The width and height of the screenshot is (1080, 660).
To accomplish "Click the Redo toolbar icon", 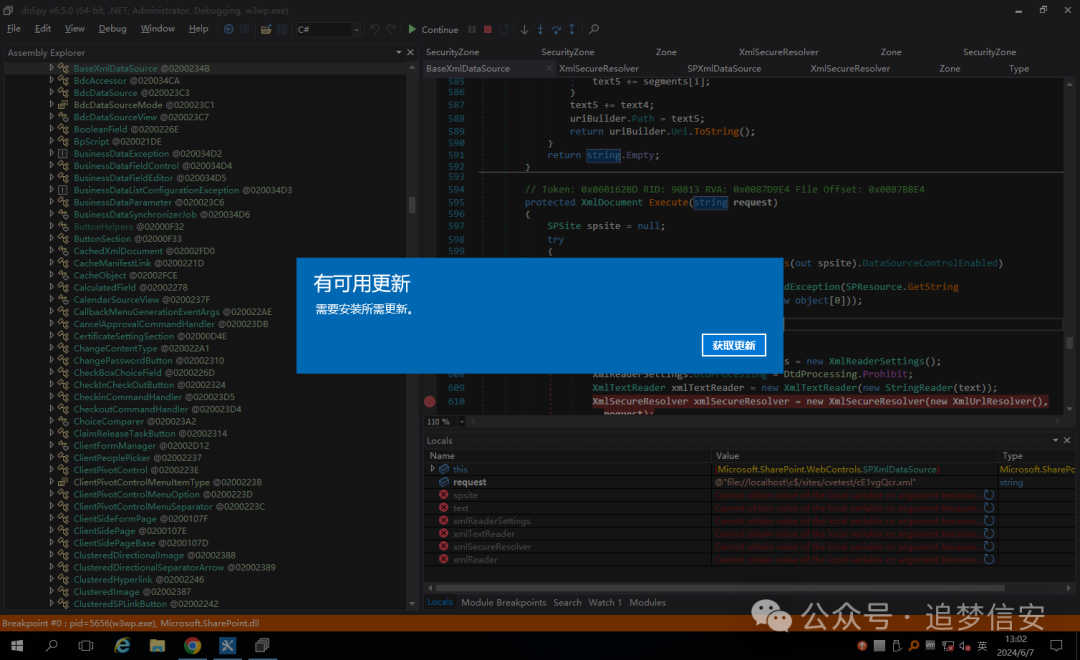I will point(391,29).
